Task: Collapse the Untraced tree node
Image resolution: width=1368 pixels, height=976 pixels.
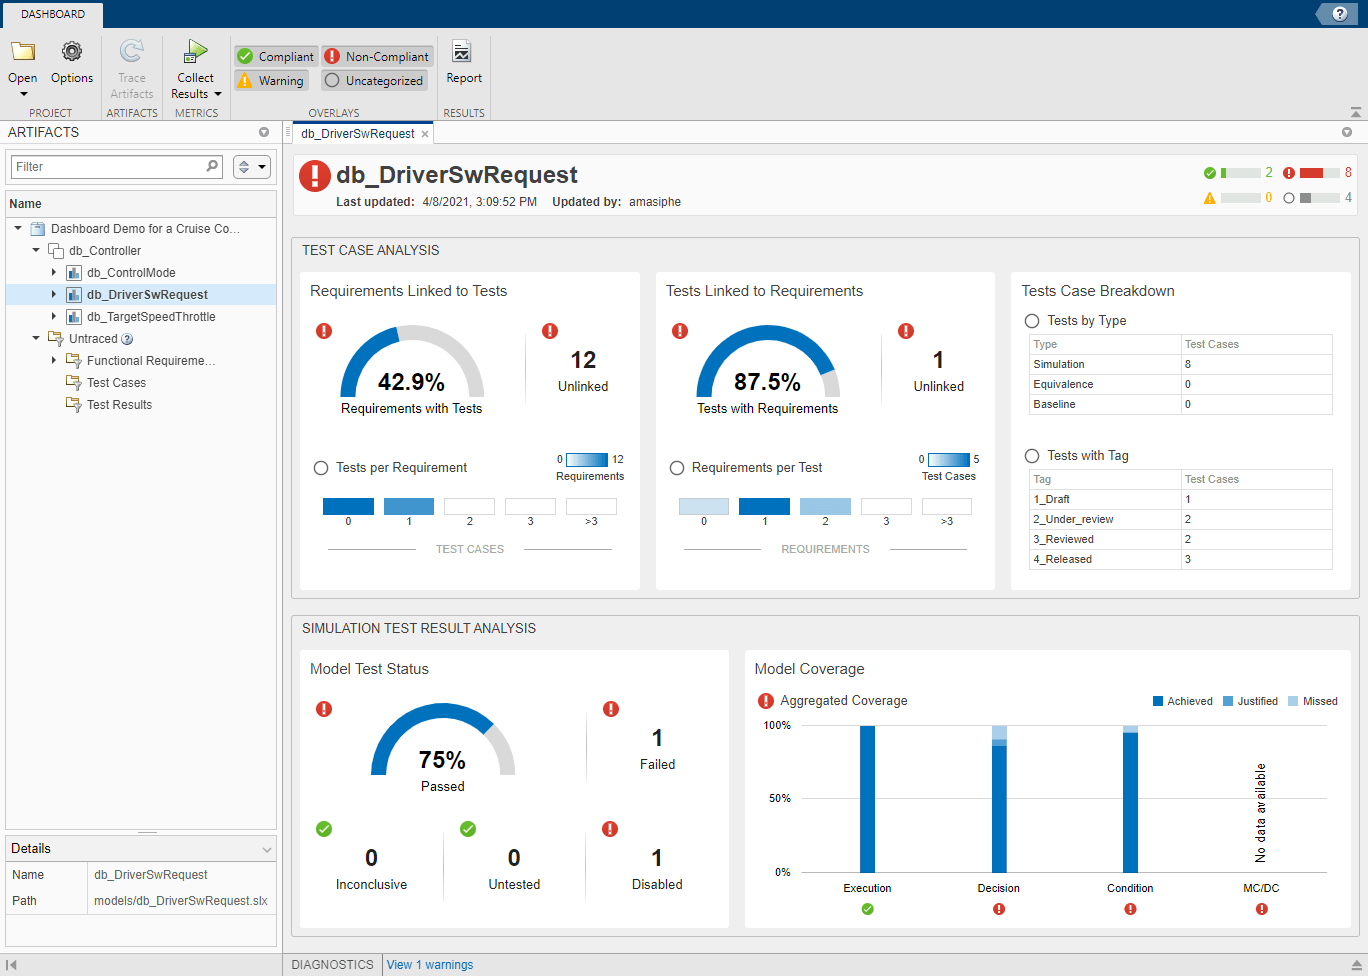Action: 36,339
